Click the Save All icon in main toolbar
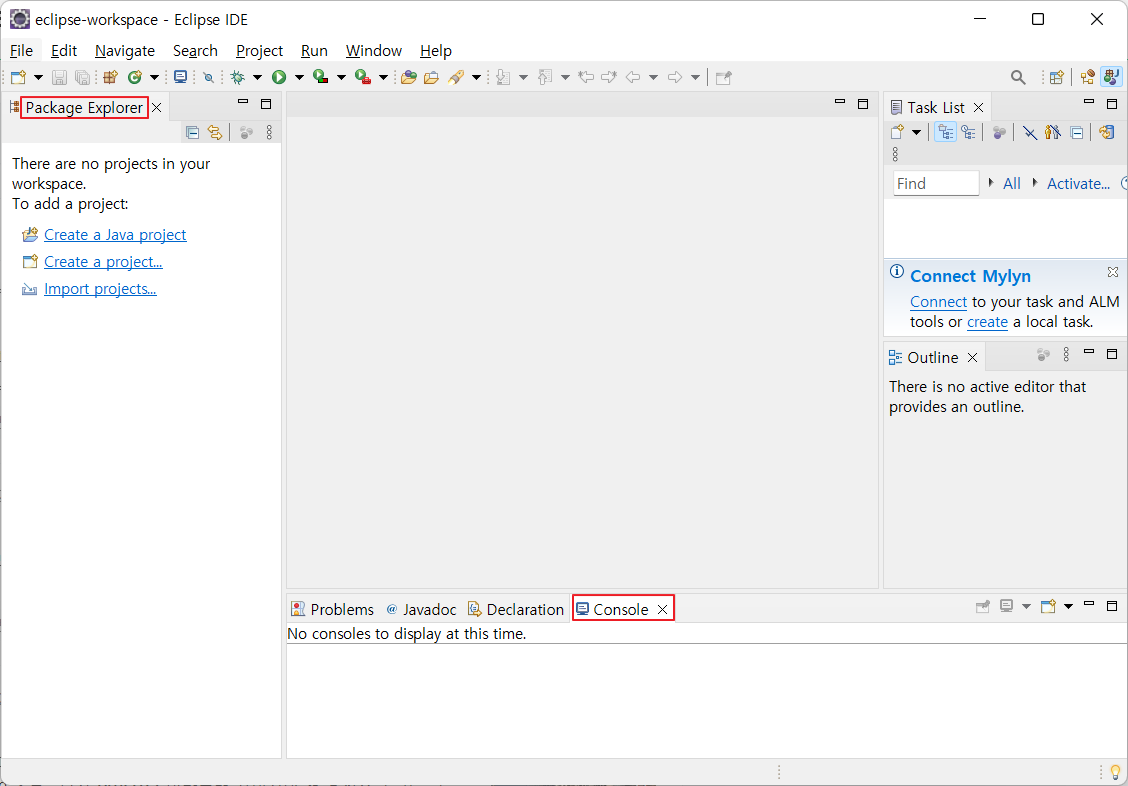The width and height of the screenshot is (1128, 786). tap(83, 77)
